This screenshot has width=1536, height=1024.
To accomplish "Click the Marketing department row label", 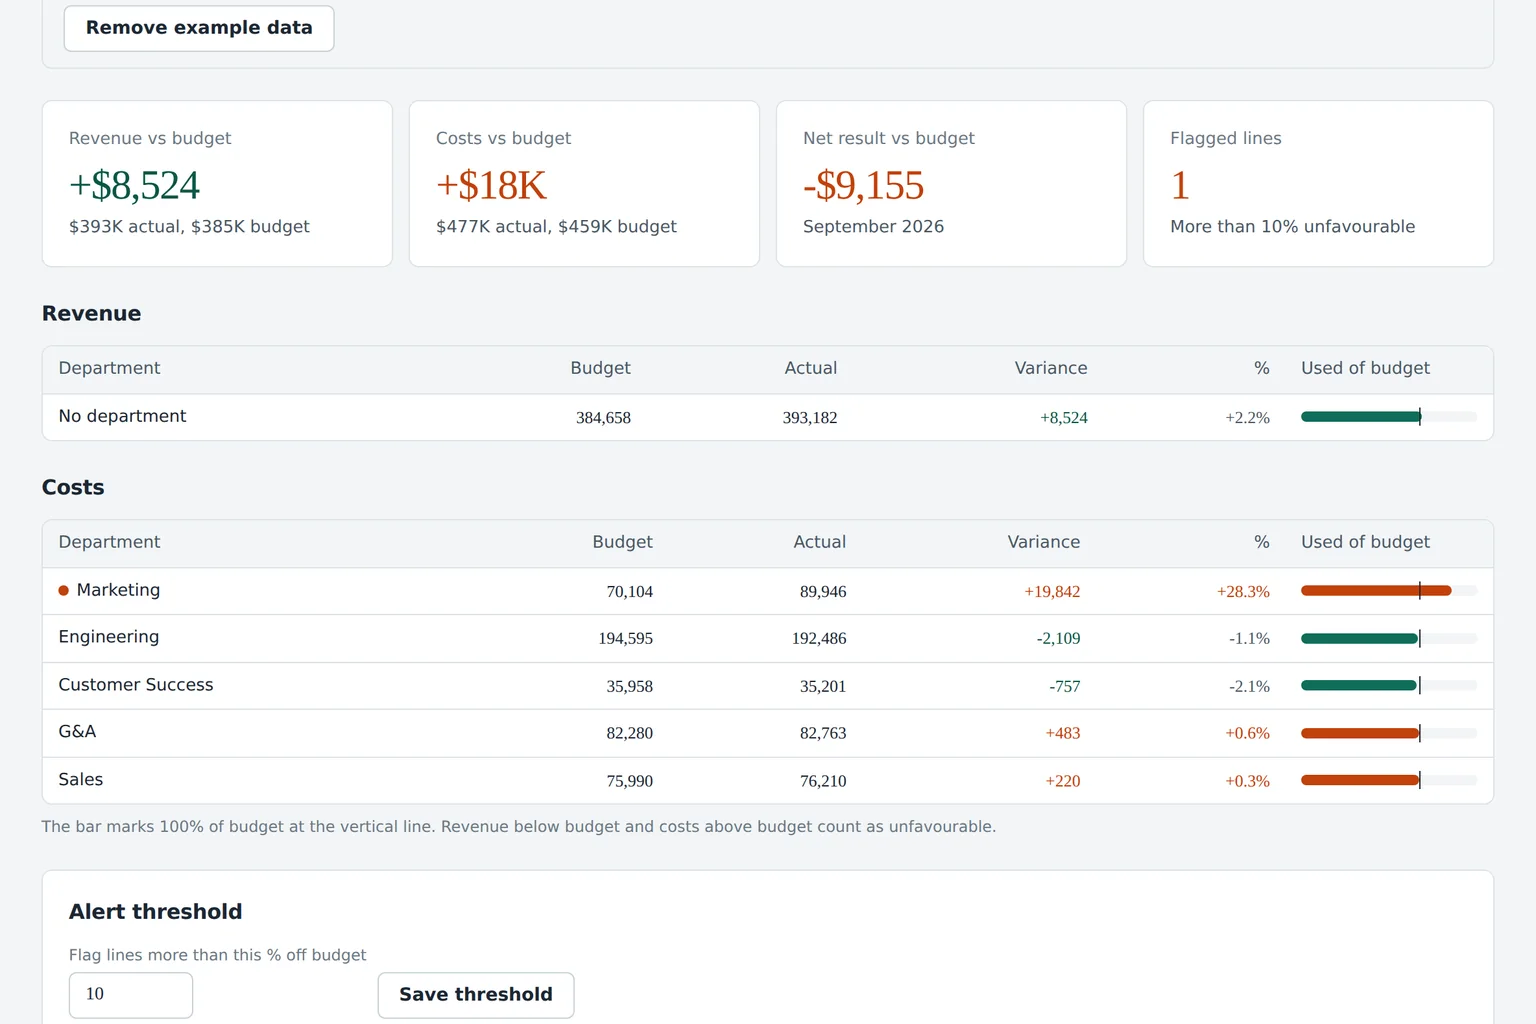I will 118,590.
